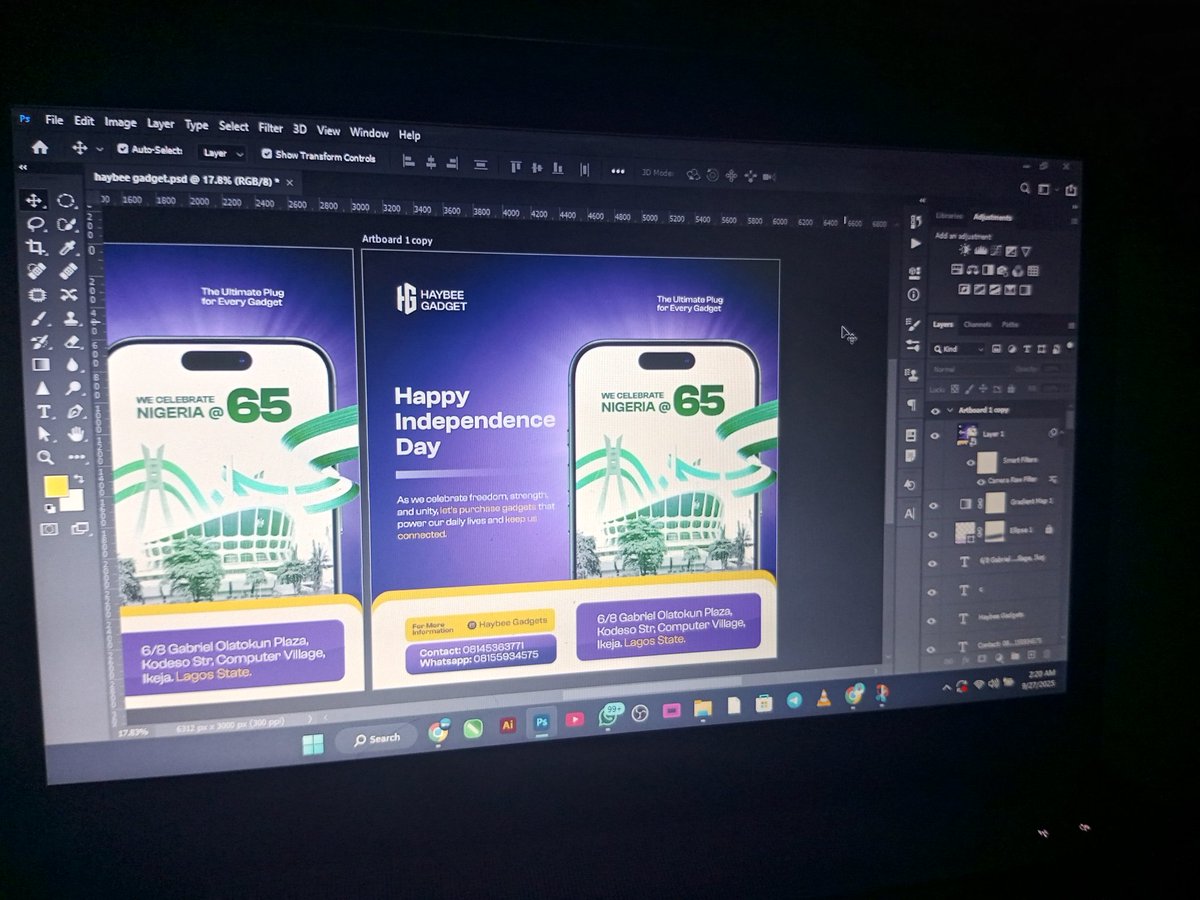Image resolution: width=1200 pixels, height=900 pixels.
Task: Switch to the Channels tab
Action: point(977,324)
